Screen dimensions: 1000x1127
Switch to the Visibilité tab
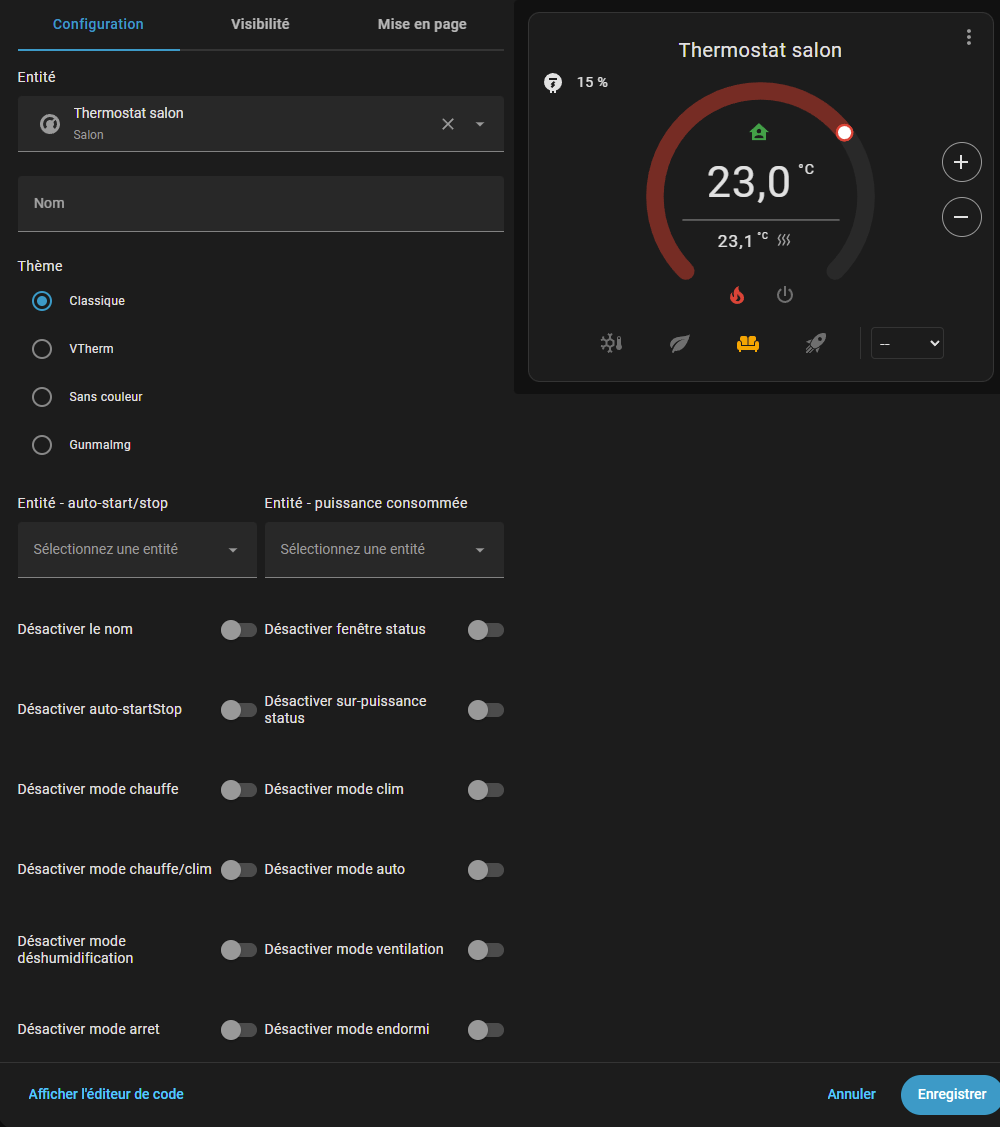[x=260, y=24]
